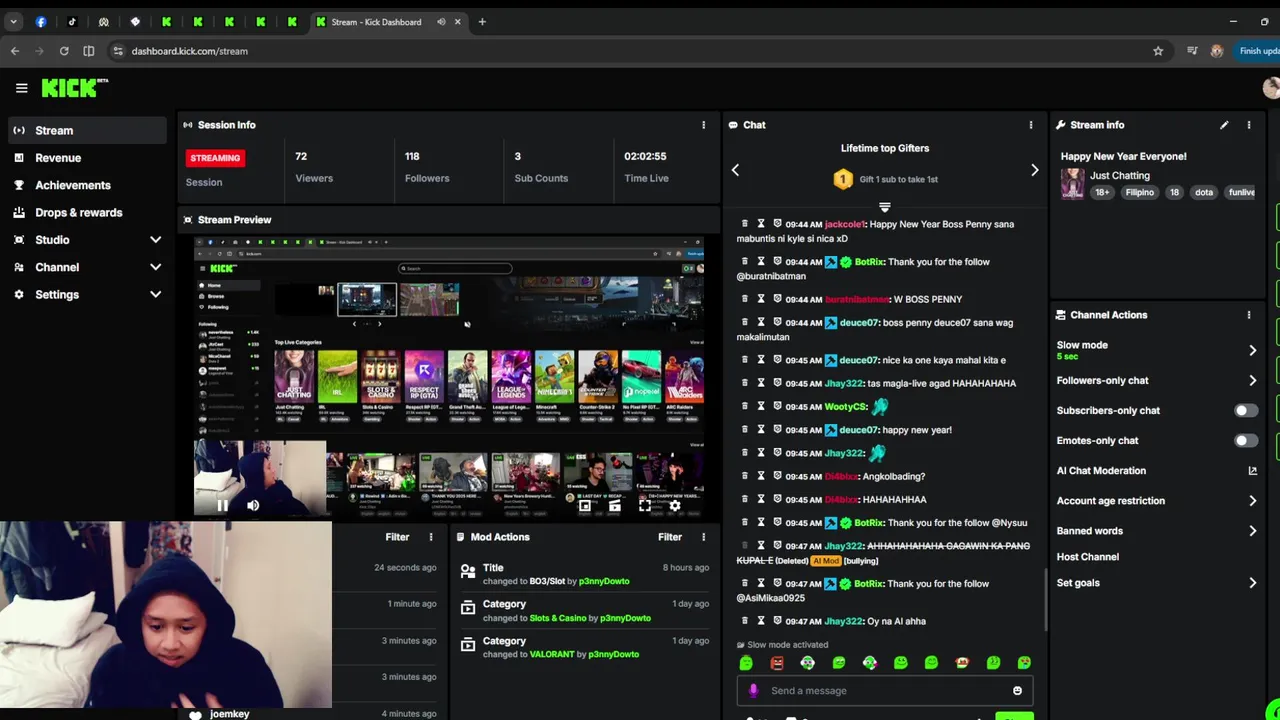Click the purple microphone icon in chat input
The height and width of the screenshot is (720, 1280).
pyautogui.click(x=753, y=691)
